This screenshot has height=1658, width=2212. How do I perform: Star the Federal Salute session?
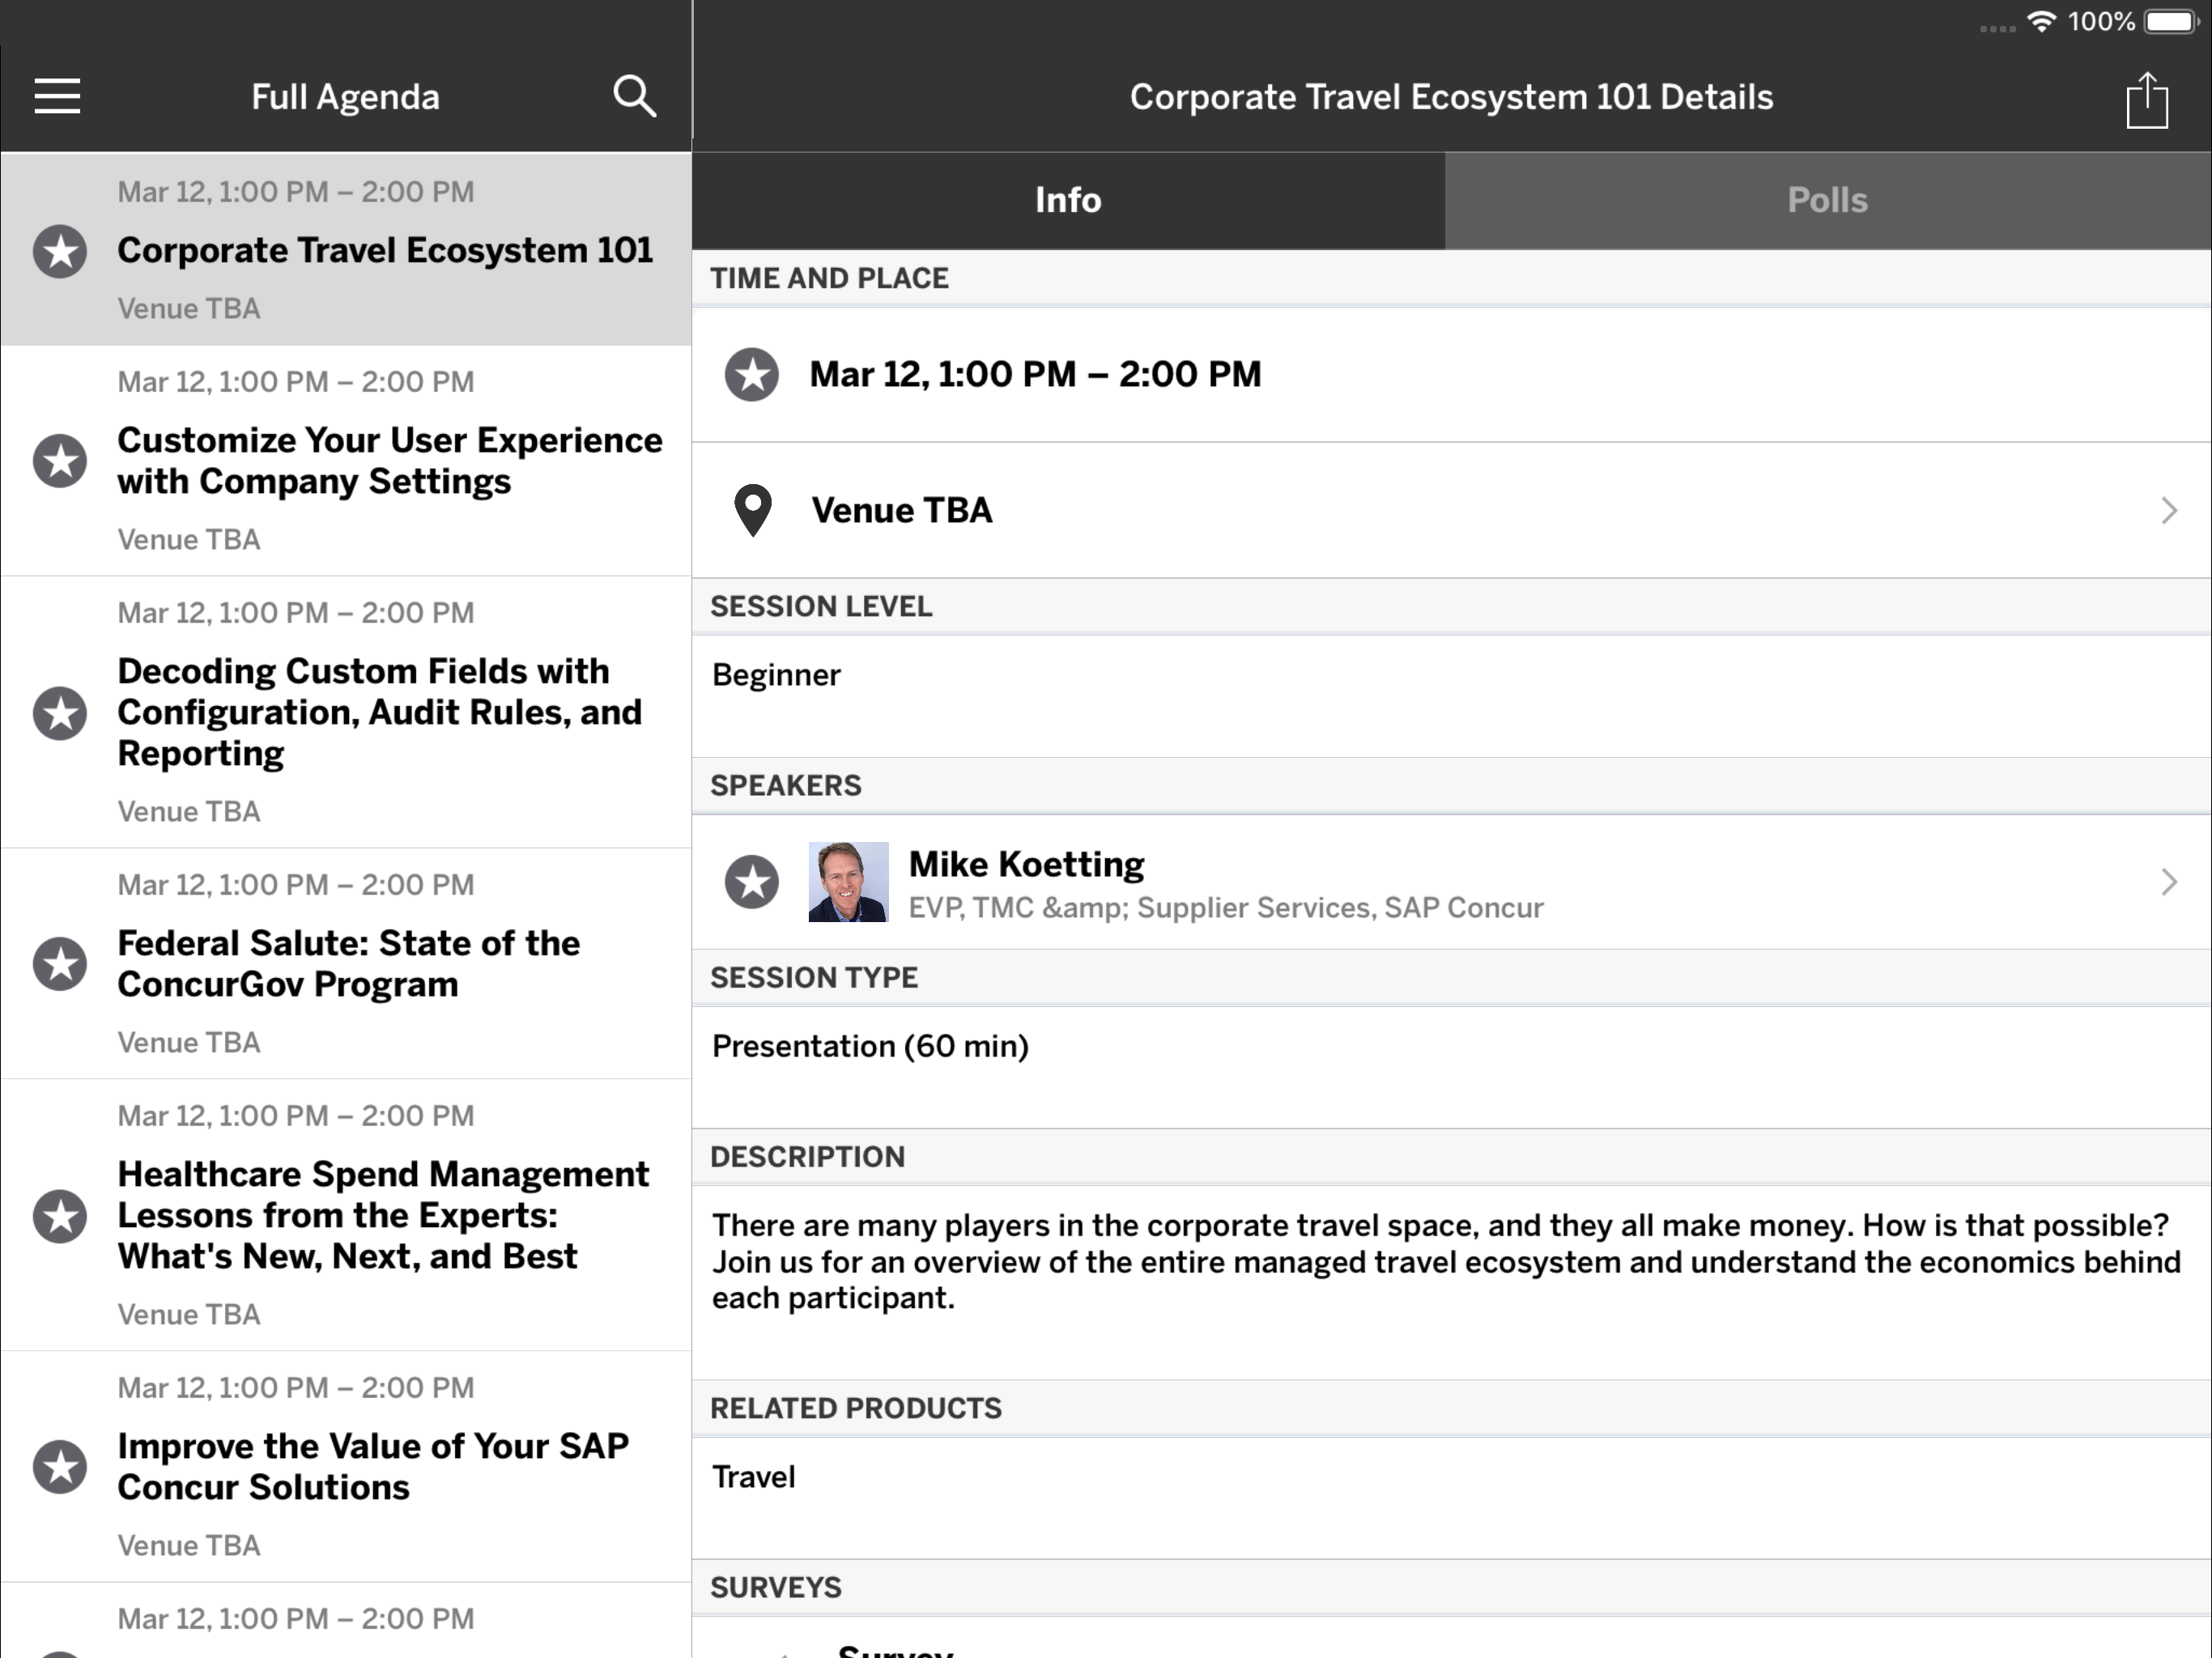click(60, 964)
